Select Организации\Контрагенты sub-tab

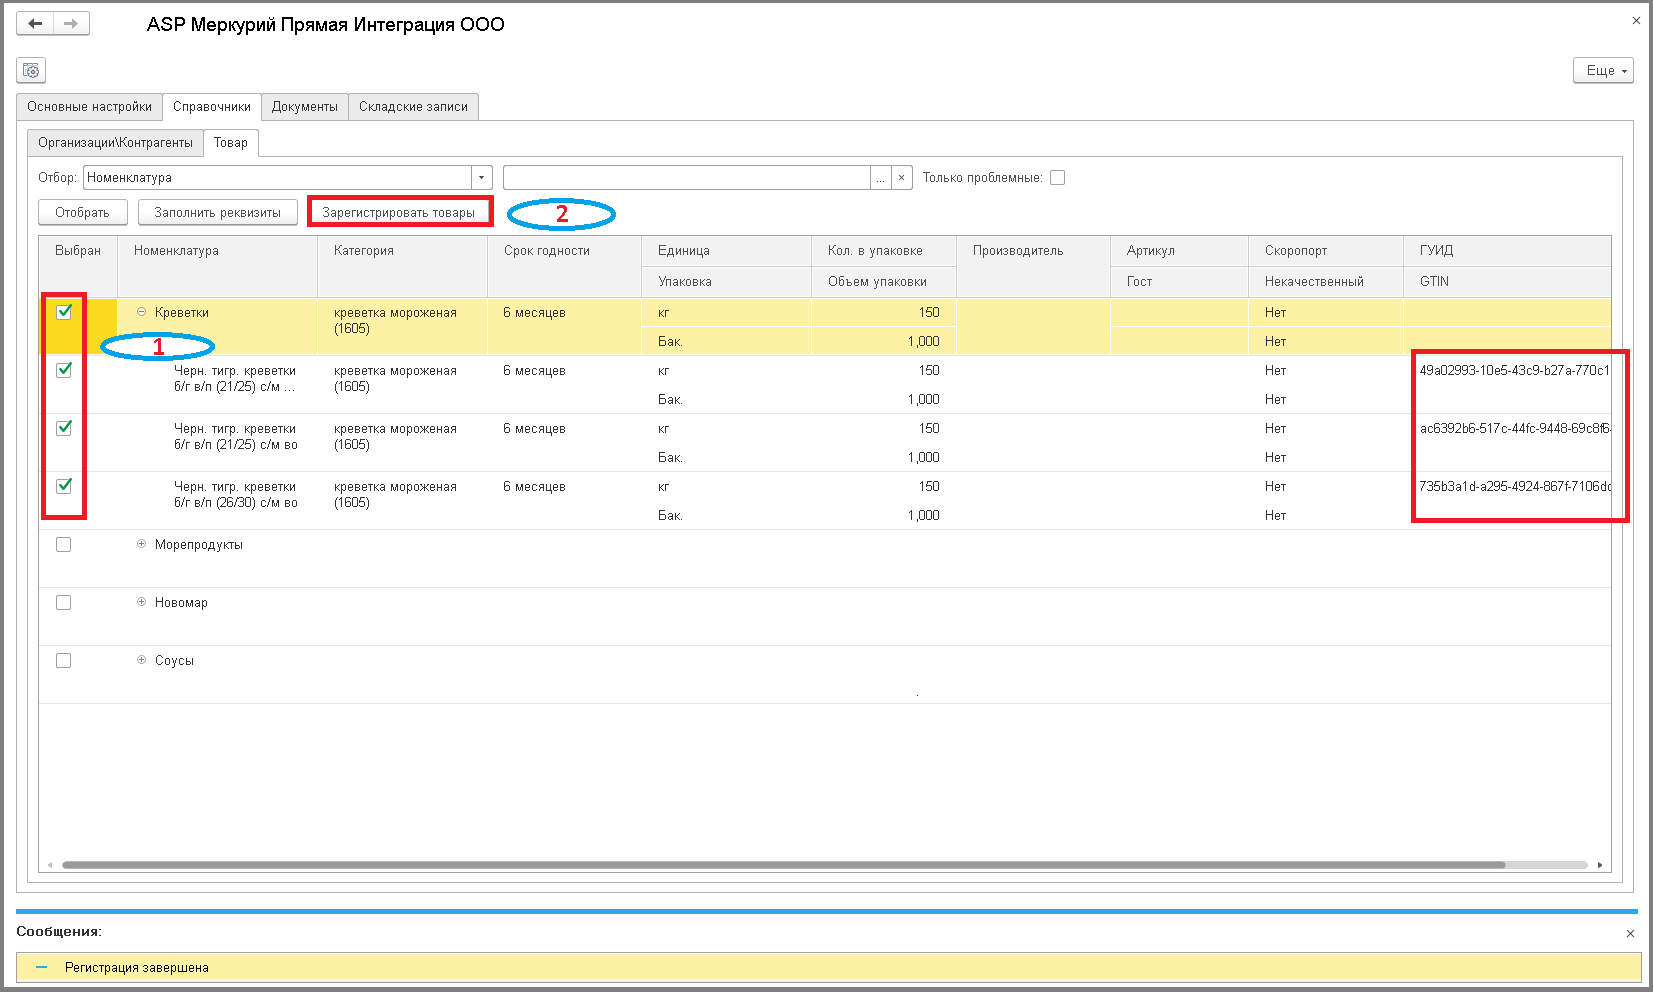pos(115,142)
